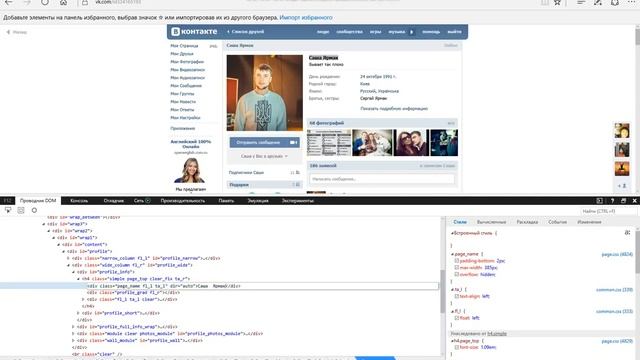Open the browser more options ellipsis
This screenshot has width=640, height=360.
click(x=631, y=2)
